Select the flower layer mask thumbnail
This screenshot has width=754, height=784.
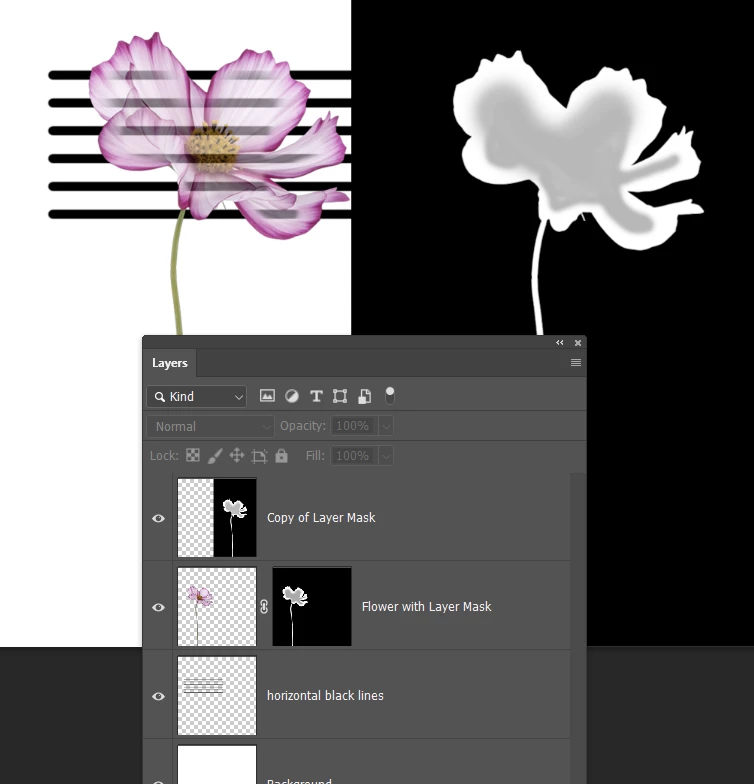(x=312, y=606)
